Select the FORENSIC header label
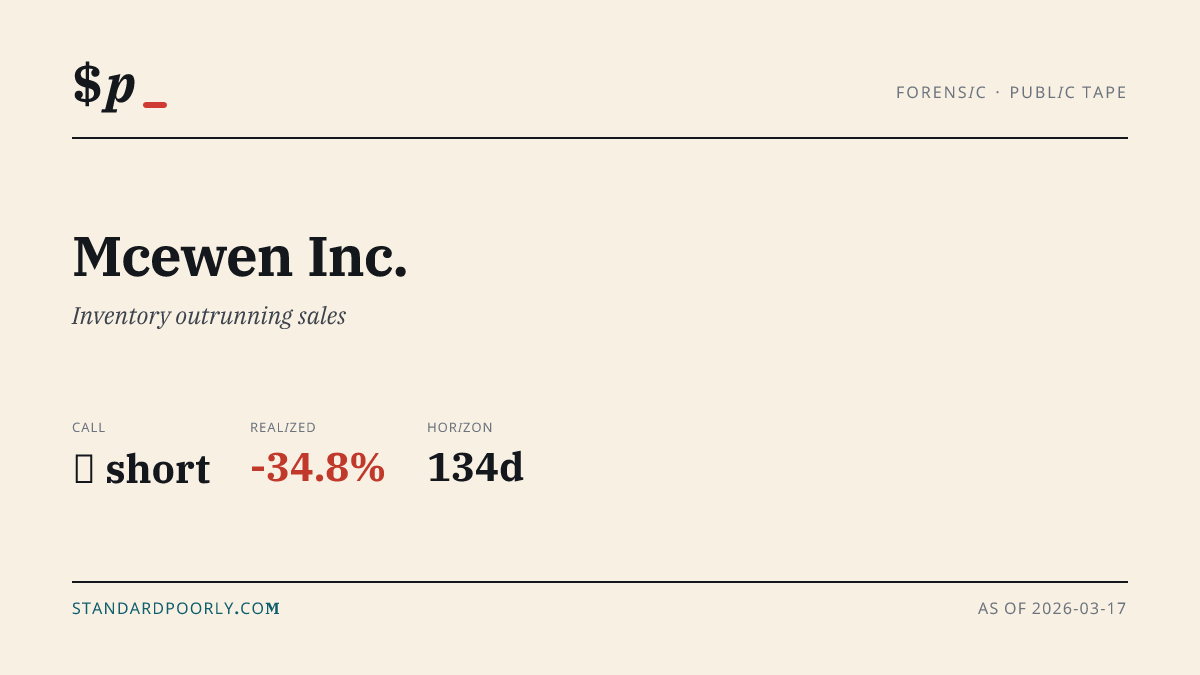This screenshot has height=675, width=1200. 941,93
